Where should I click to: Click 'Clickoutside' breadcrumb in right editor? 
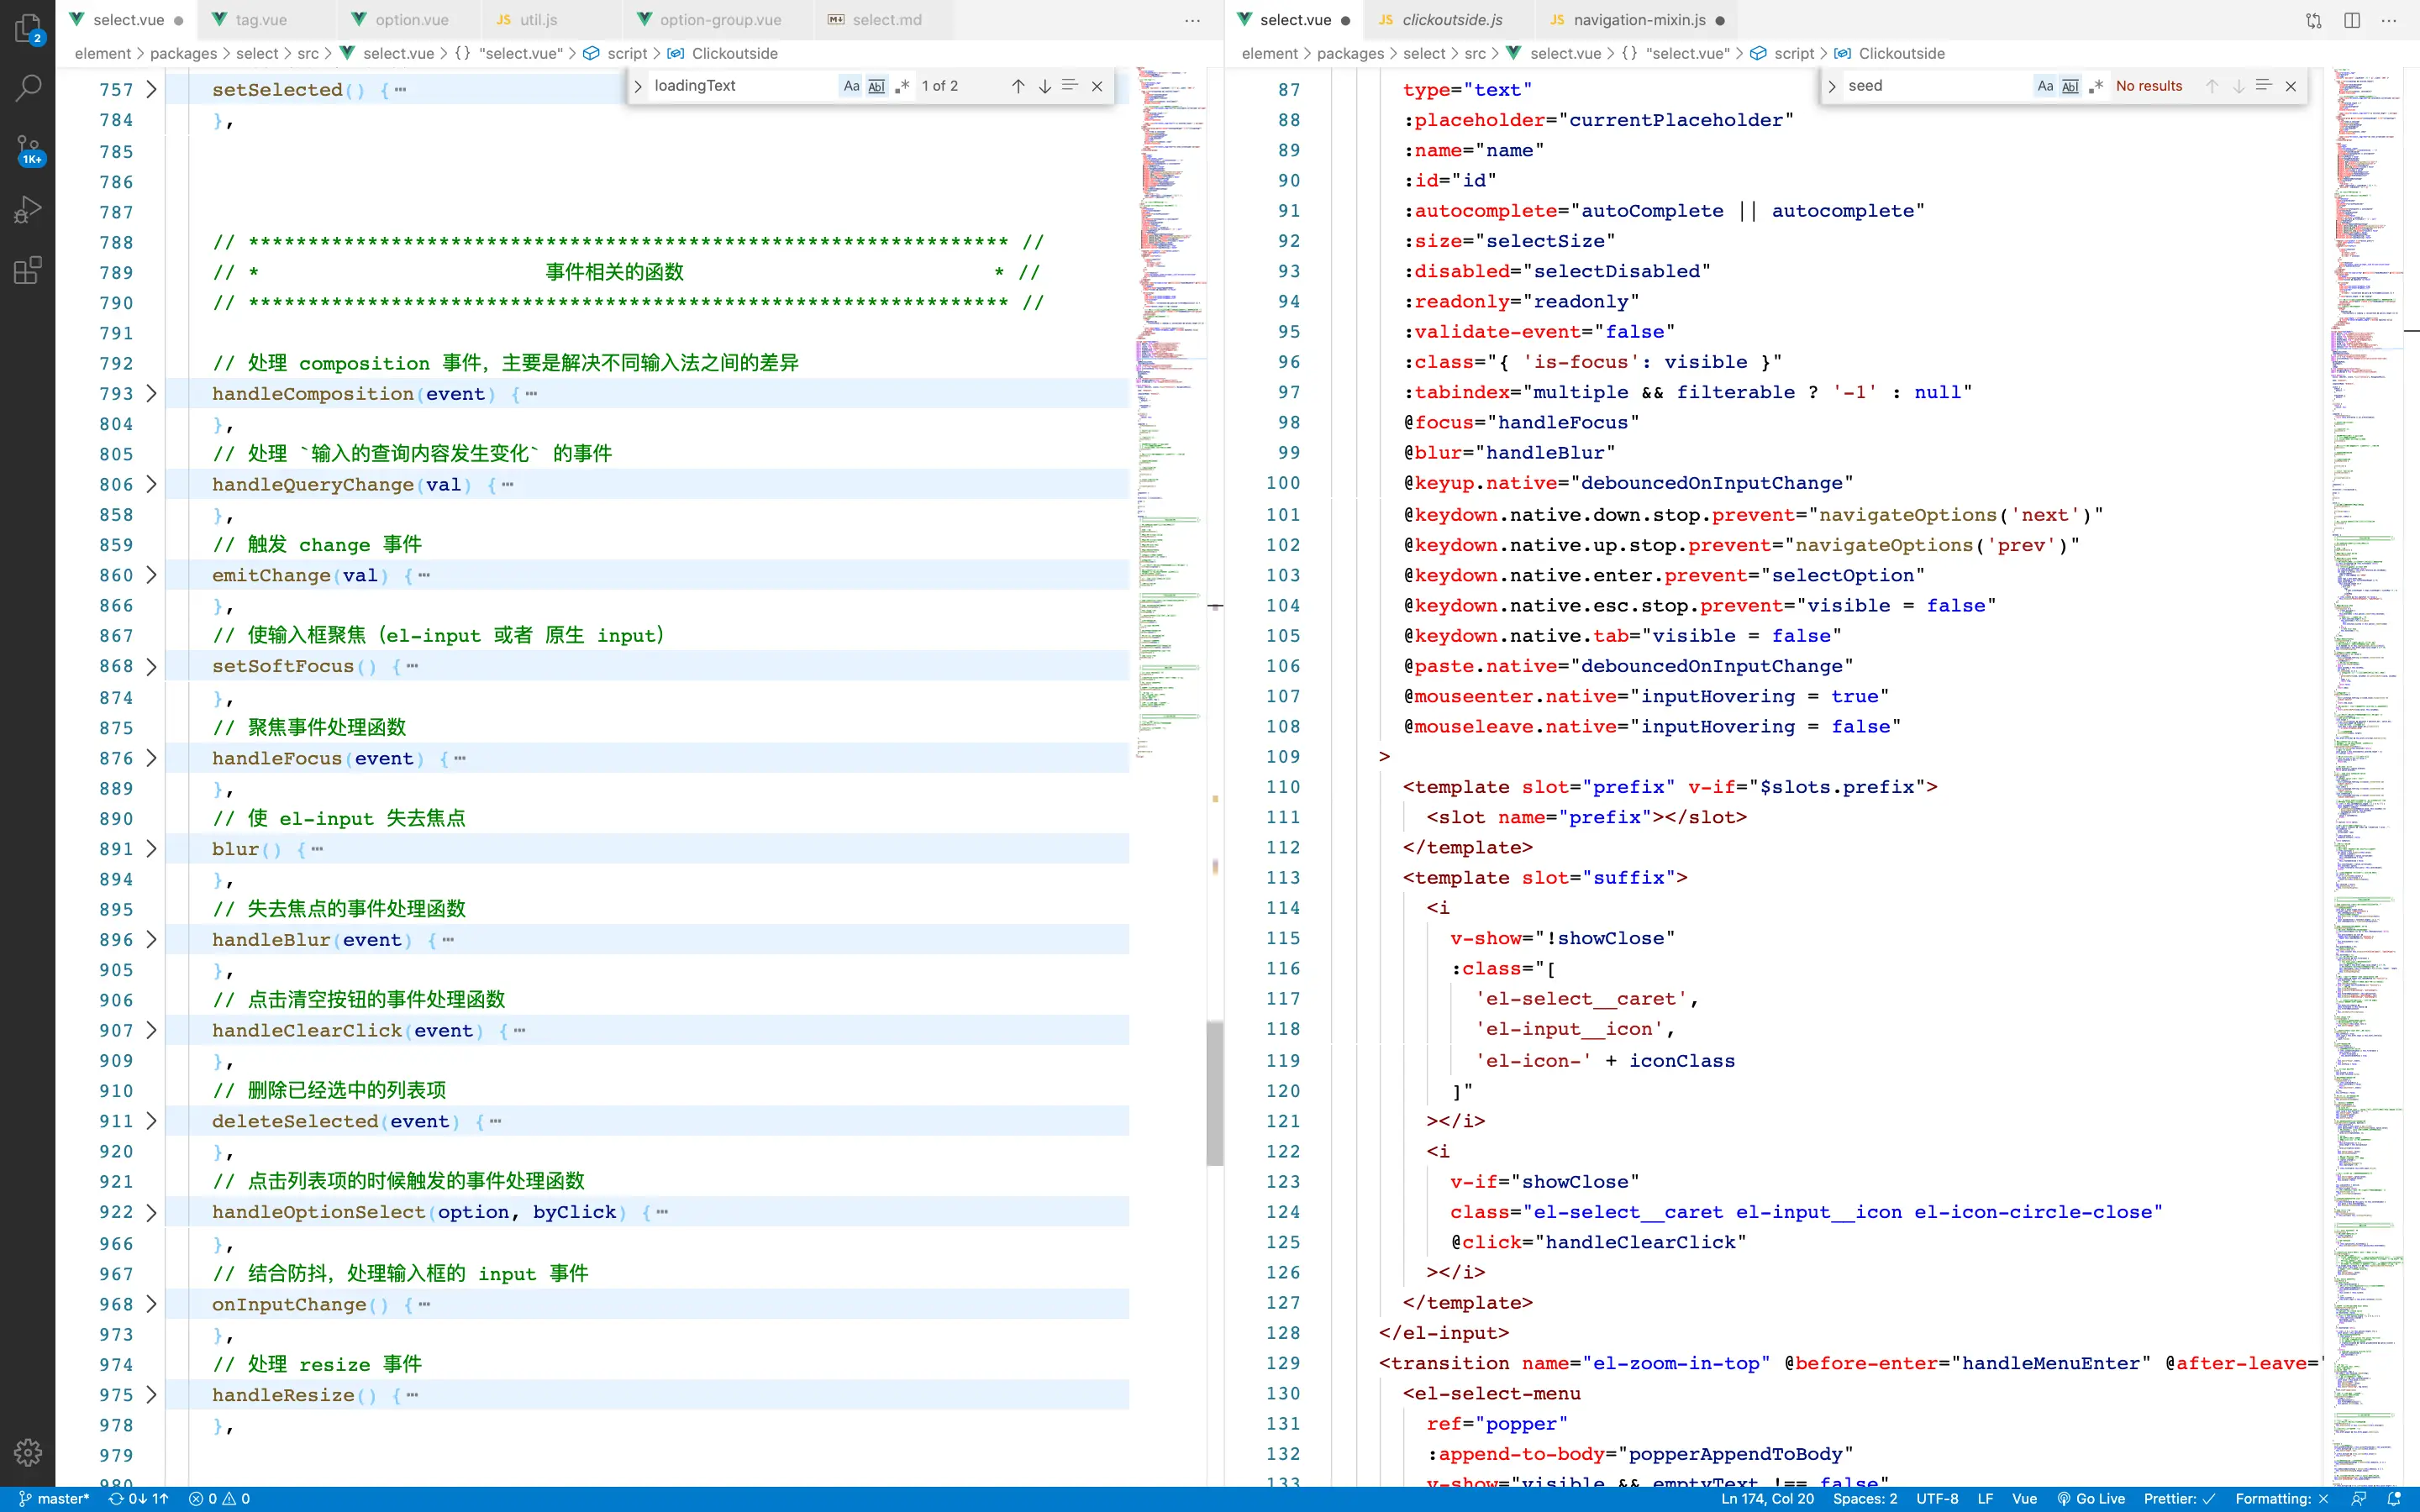point(1901,54)
